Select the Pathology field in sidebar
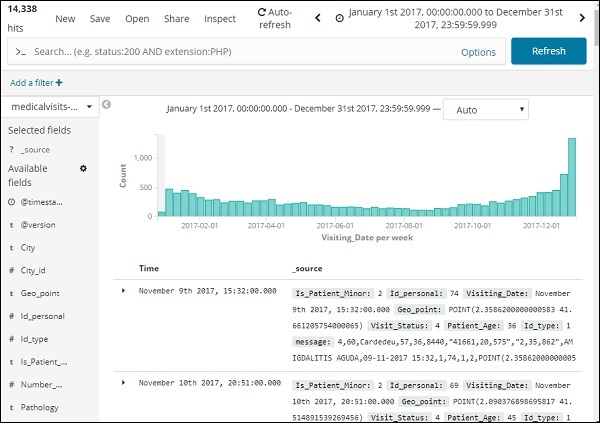This screenshot has height=423, width=600. point(42,408)
